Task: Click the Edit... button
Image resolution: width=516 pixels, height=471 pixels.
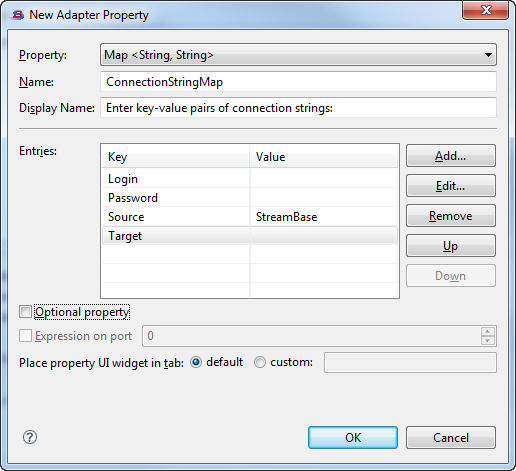Action: click(x=451, y=186)
